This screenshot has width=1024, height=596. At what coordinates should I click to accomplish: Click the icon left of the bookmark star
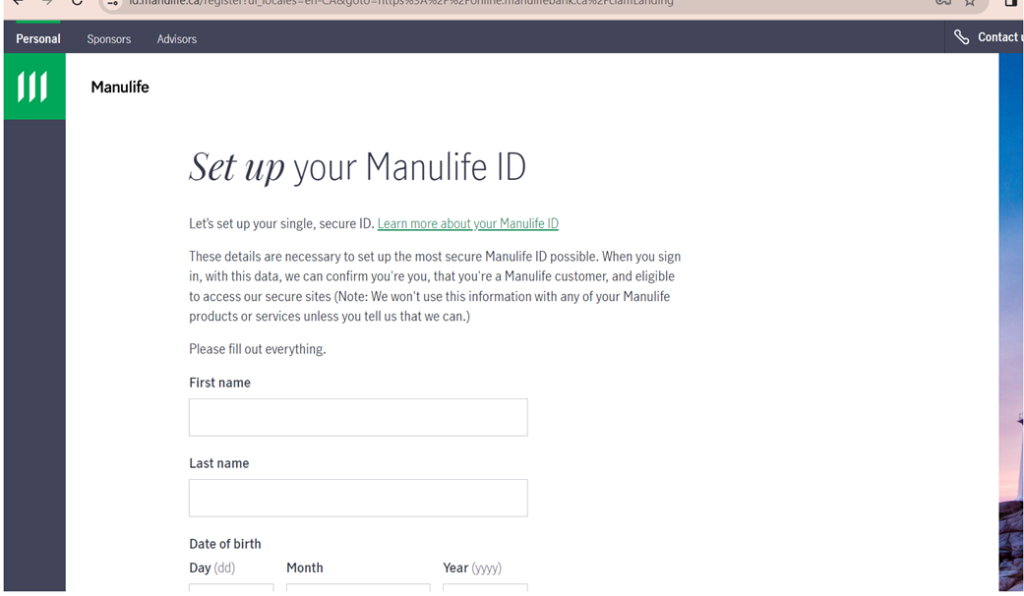pyautogui.click(x=942, y=3)
